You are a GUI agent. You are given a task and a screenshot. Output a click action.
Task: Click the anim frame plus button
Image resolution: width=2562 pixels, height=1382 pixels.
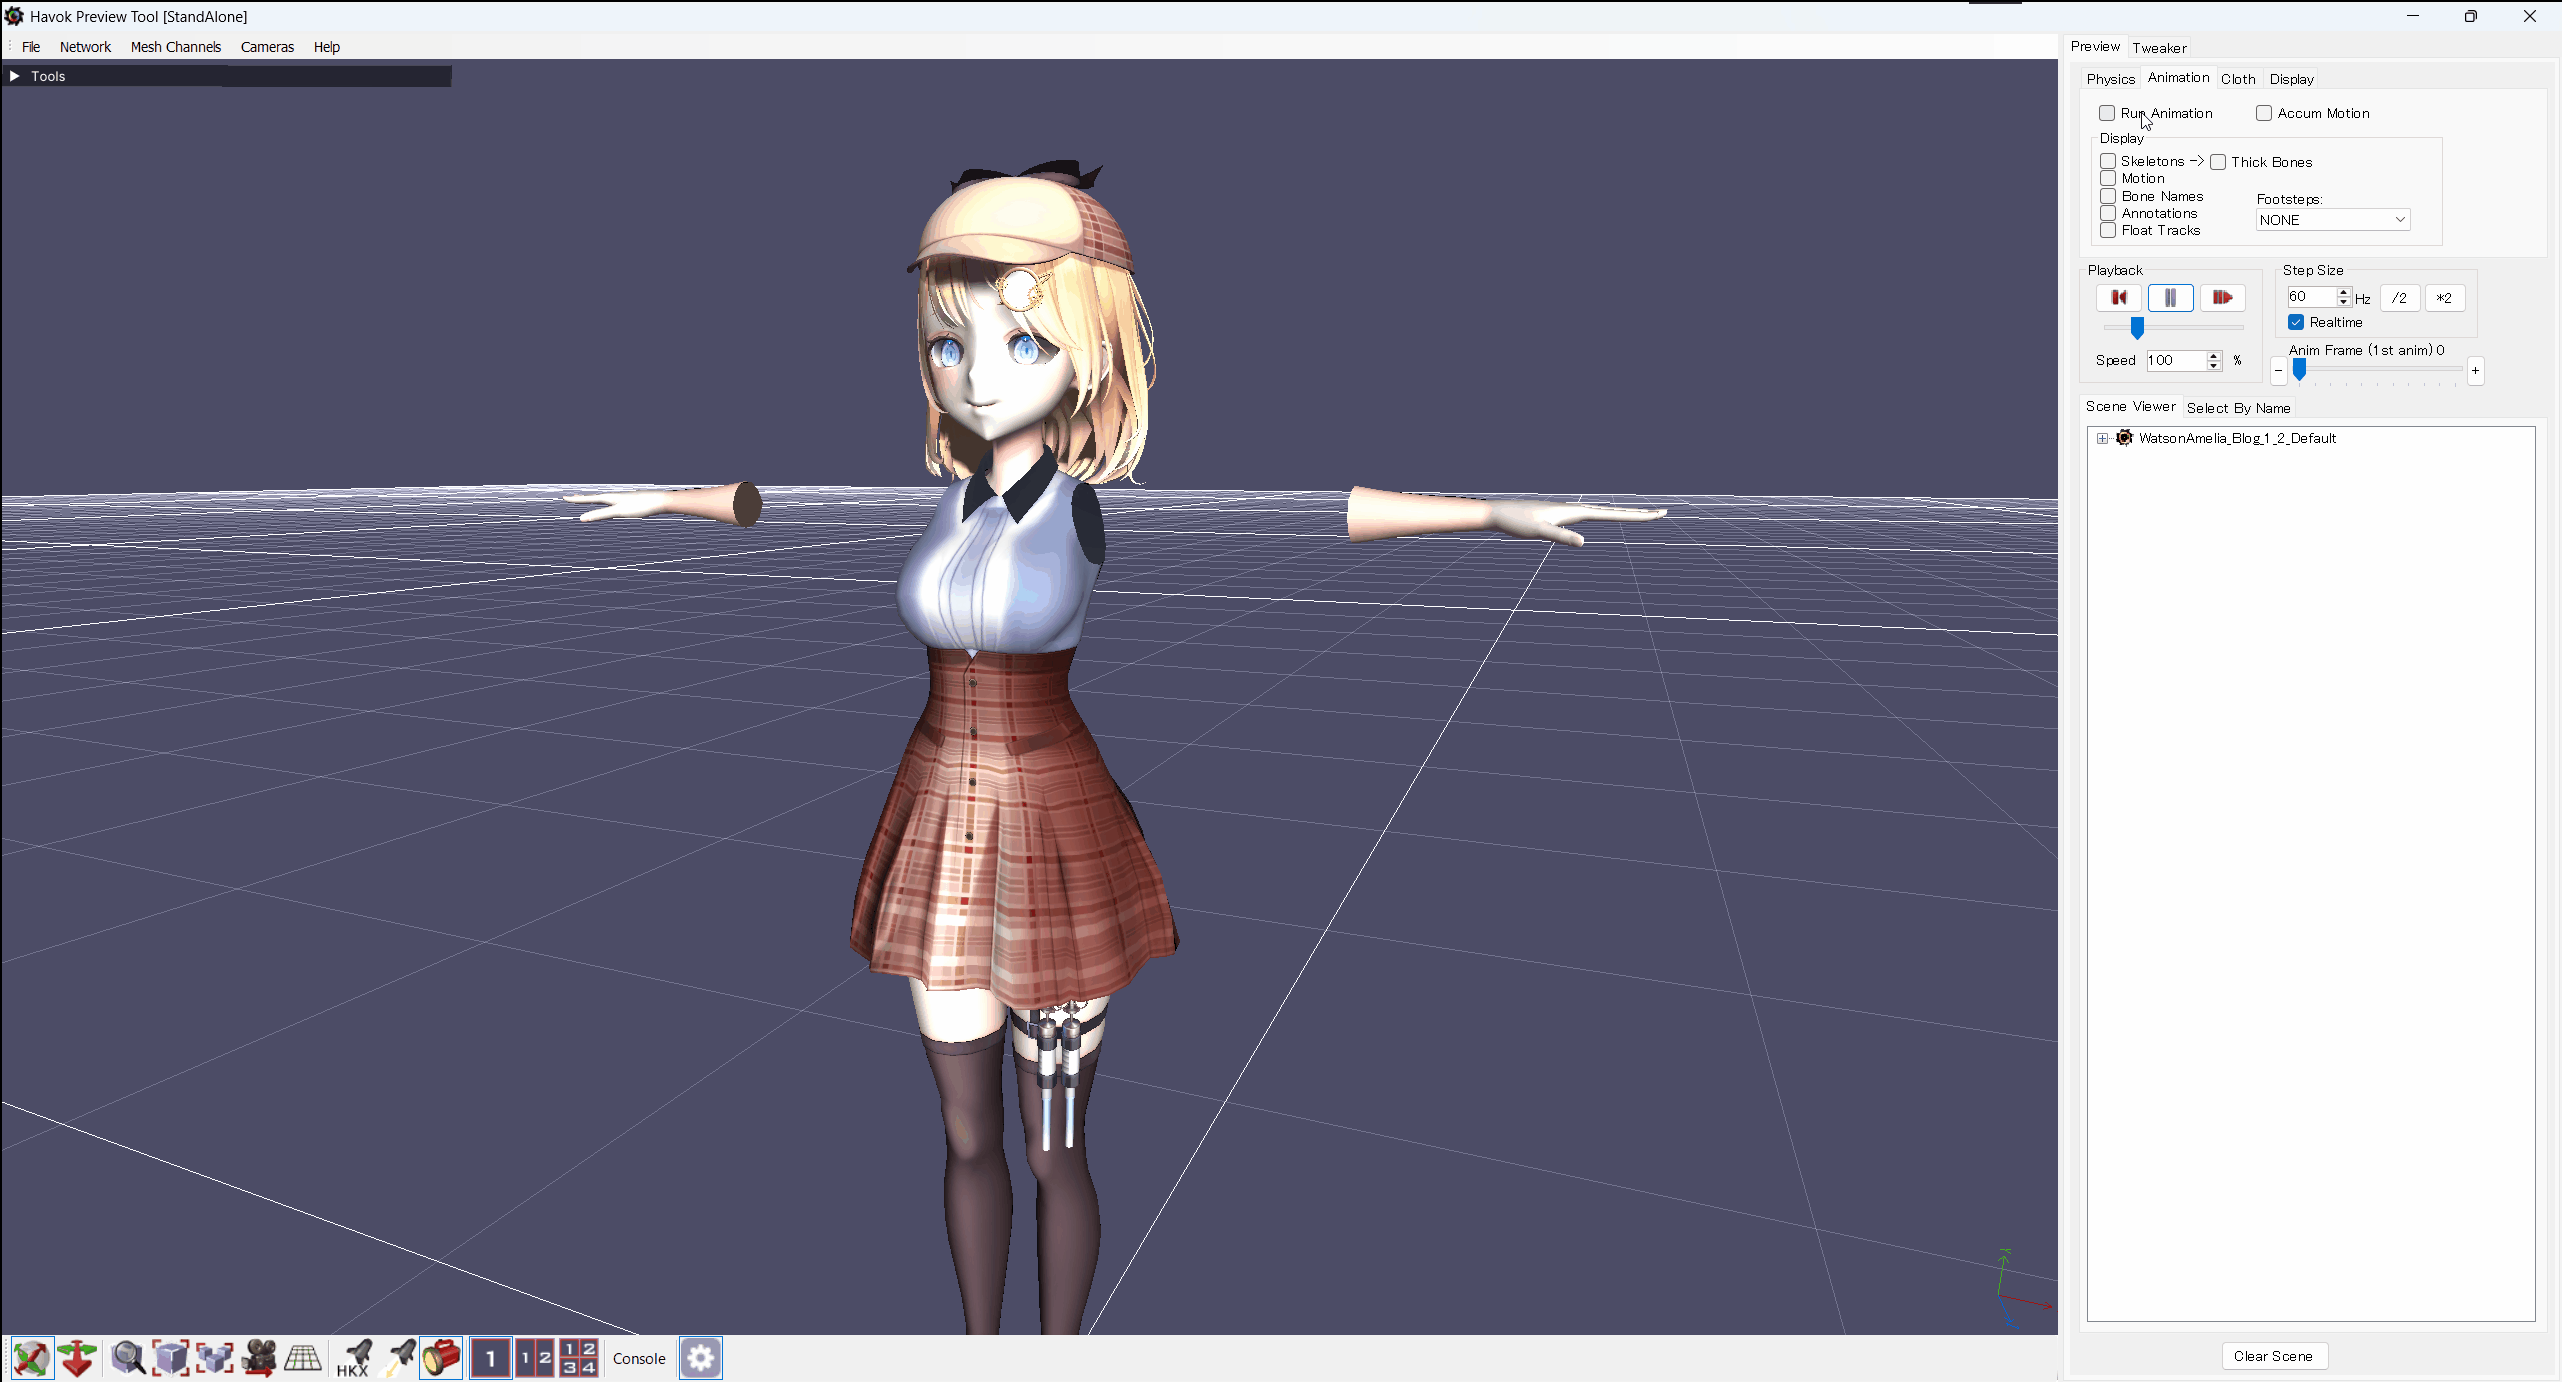2475,371
